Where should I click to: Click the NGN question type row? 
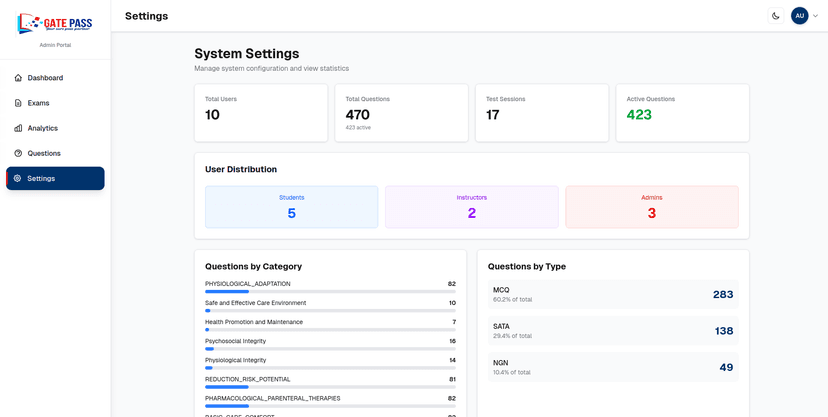click(613, 367)
